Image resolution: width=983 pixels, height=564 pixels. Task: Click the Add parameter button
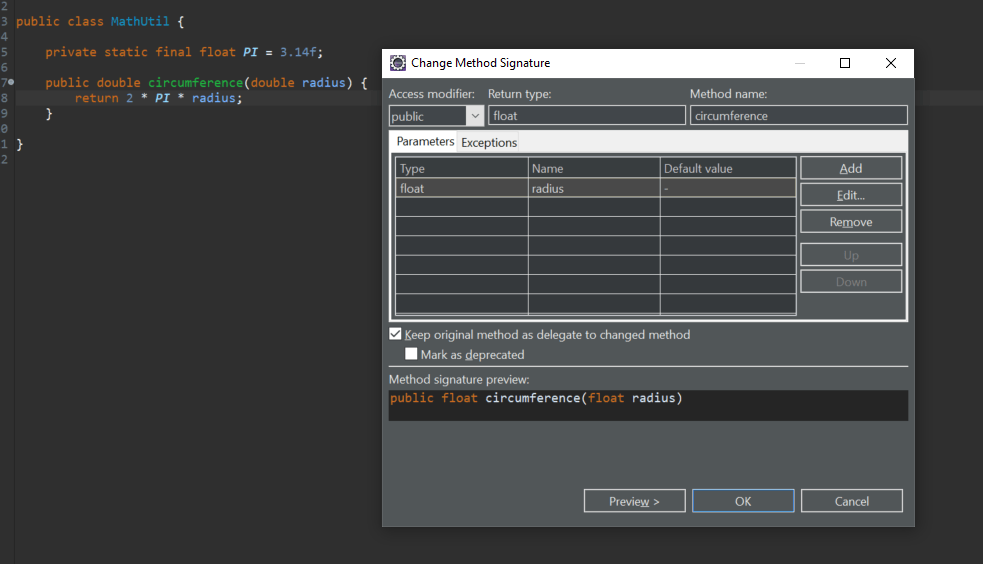851,168
